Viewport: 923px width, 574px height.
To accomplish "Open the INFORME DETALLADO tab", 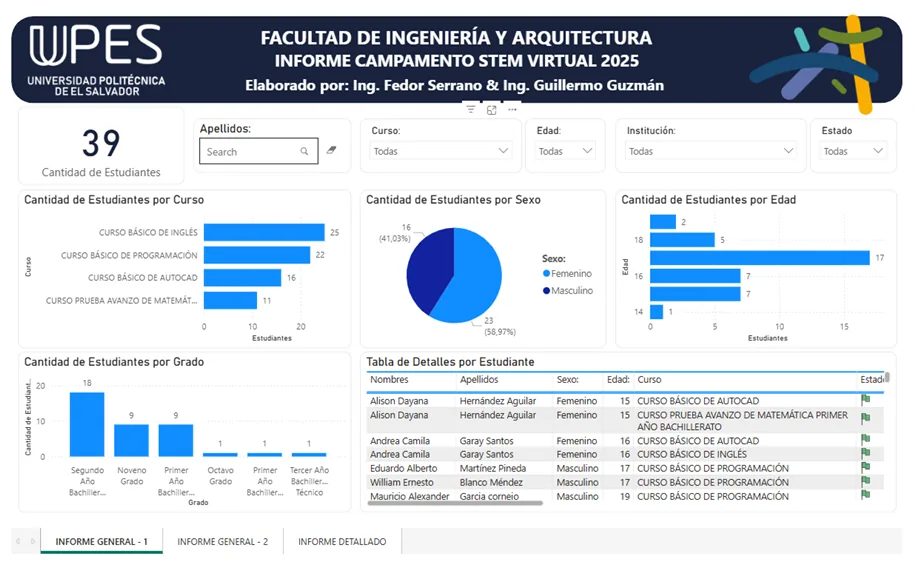I will coord(342,541).
